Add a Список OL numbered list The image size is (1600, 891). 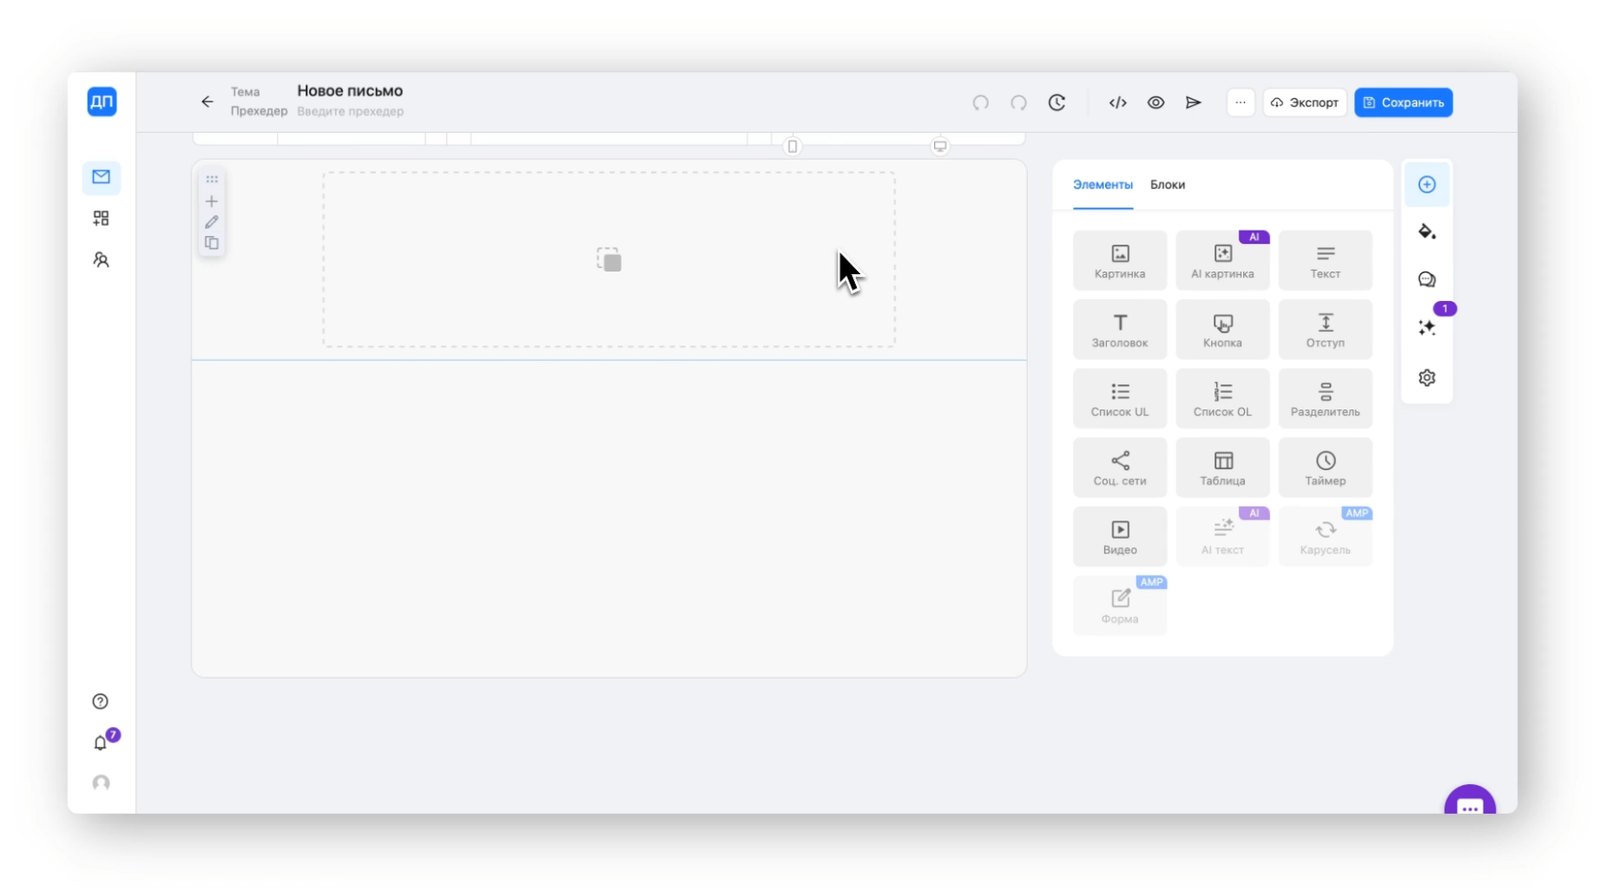[1222, 398]
